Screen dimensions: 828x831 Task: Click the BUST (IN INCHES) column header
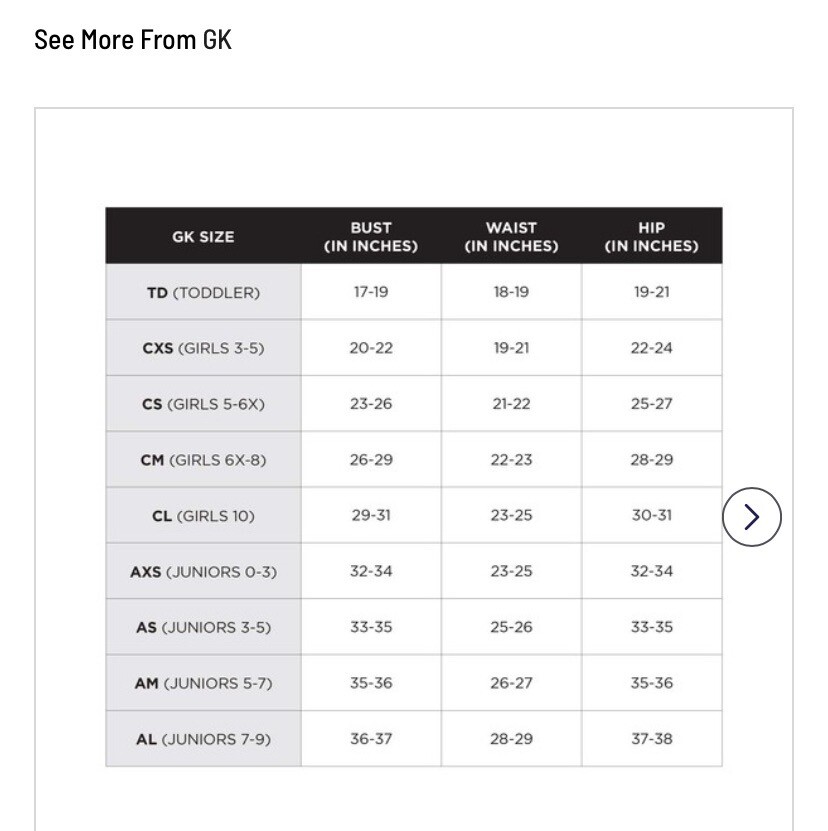371,237
